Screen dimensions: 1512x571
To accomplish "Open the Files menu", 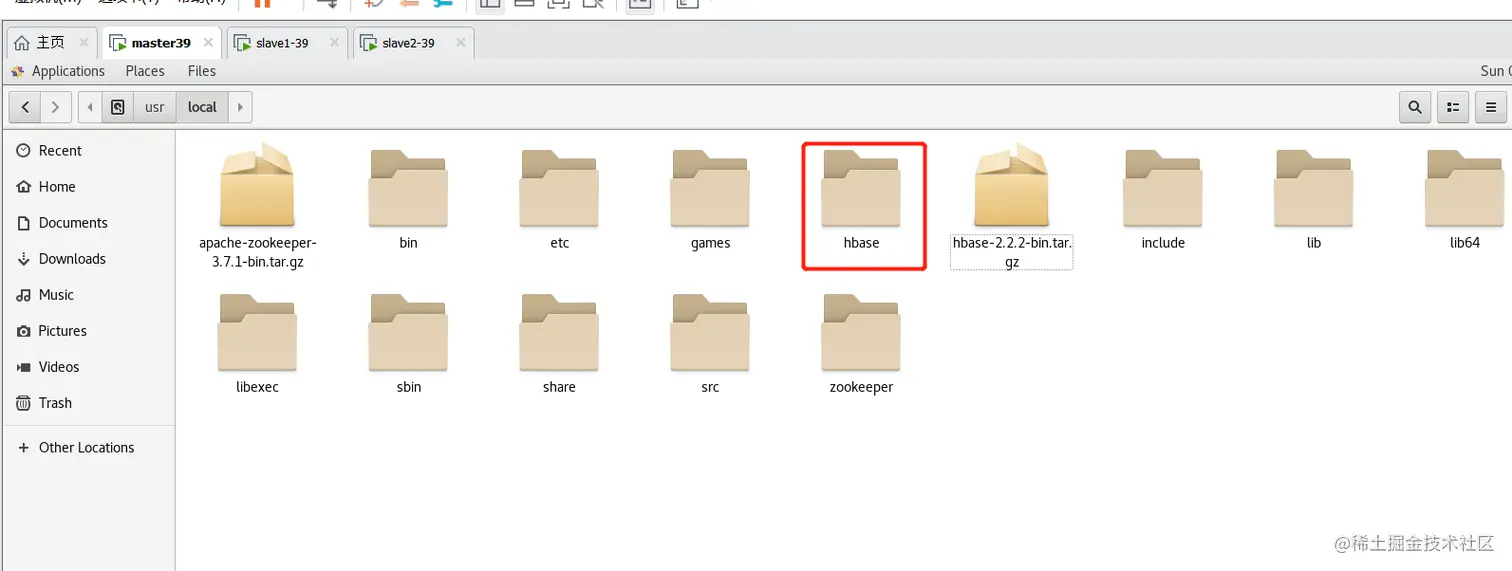I will (x=202, y=71).
